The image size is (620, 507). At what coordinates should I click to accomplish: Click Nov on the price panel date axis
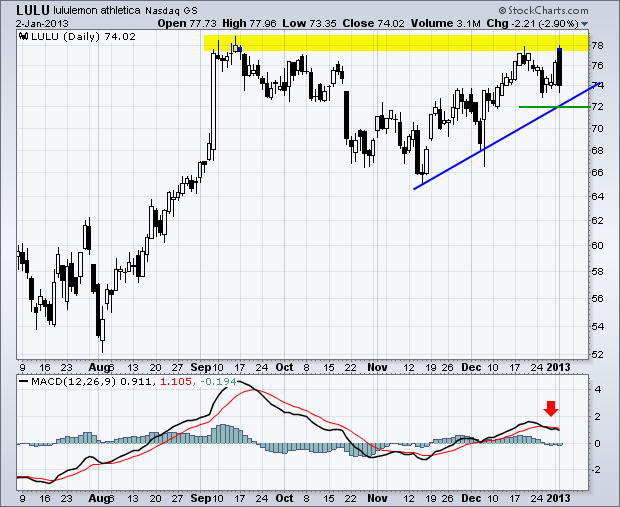[x=377, y=368]
